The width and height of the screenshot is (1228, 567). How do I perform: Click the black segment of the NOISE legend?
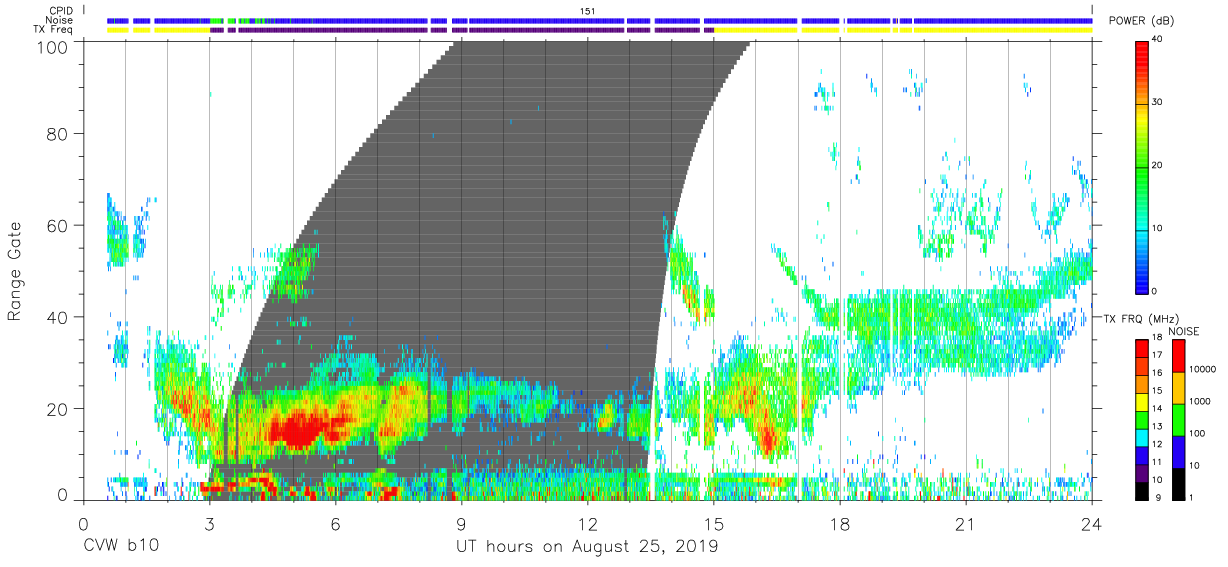[1179, 483]
